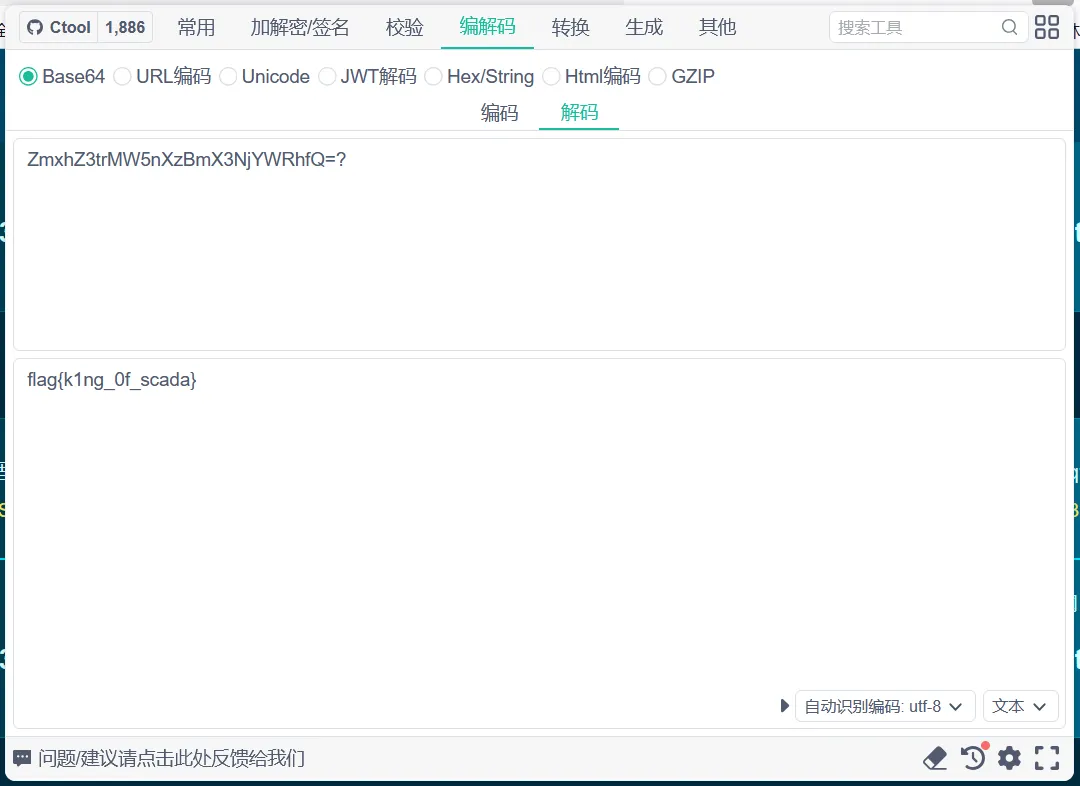
Task: Expand the triangle beside encoding selector
Action: click(785, 706)
